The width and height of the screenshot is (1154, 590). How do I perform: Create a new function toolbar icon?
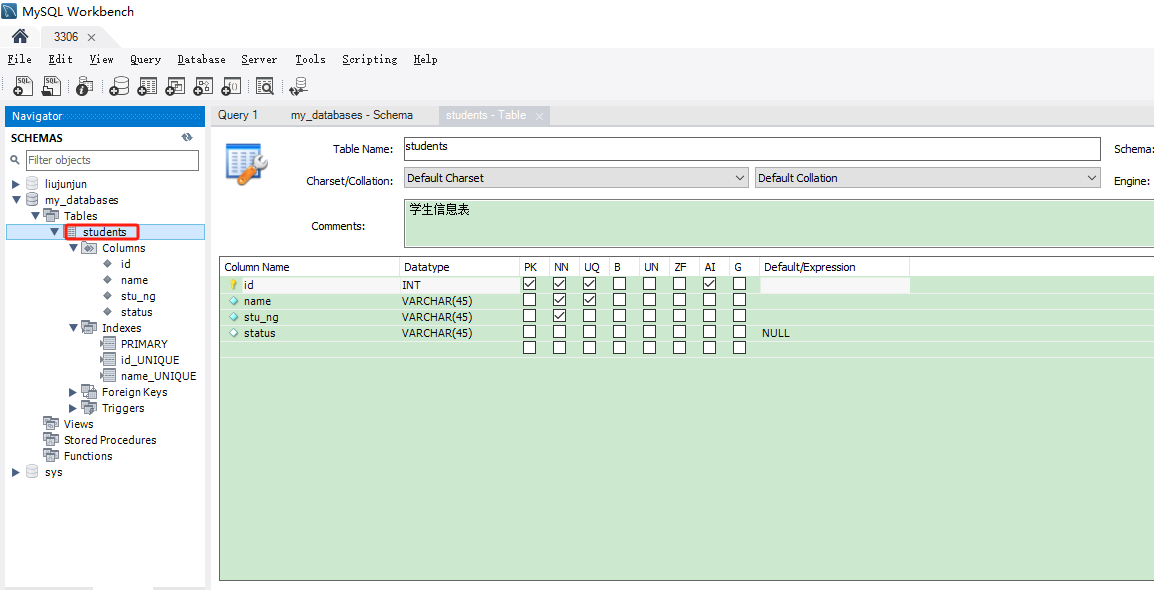pos(231,87)
